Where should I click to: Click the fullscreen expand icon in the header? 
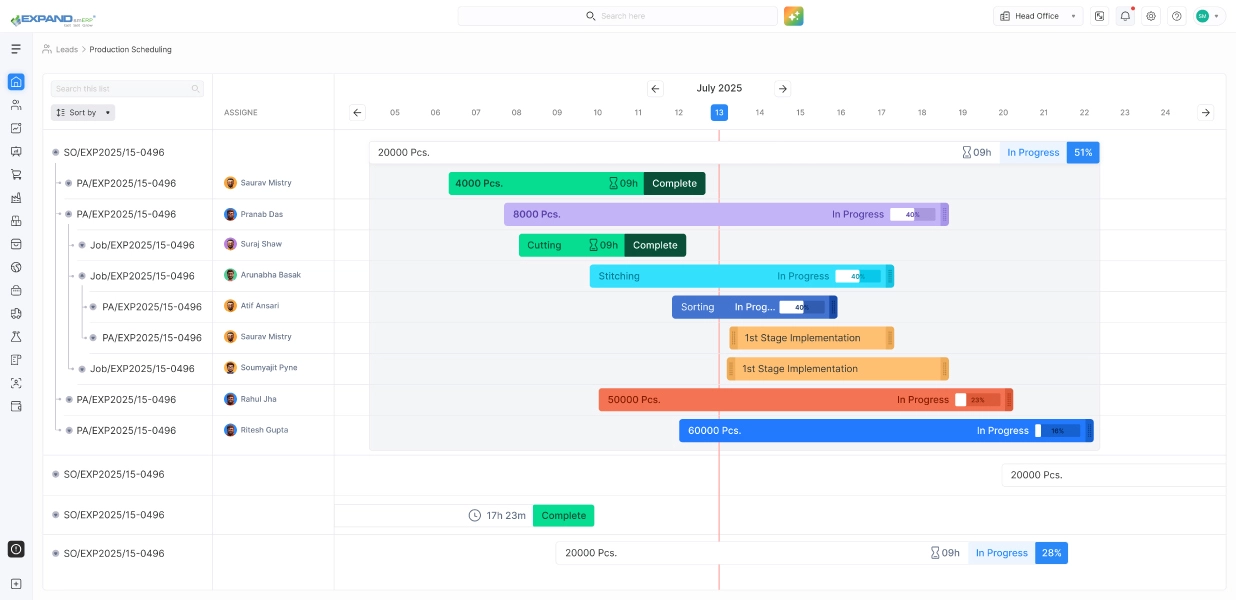tap(1100, 16)
